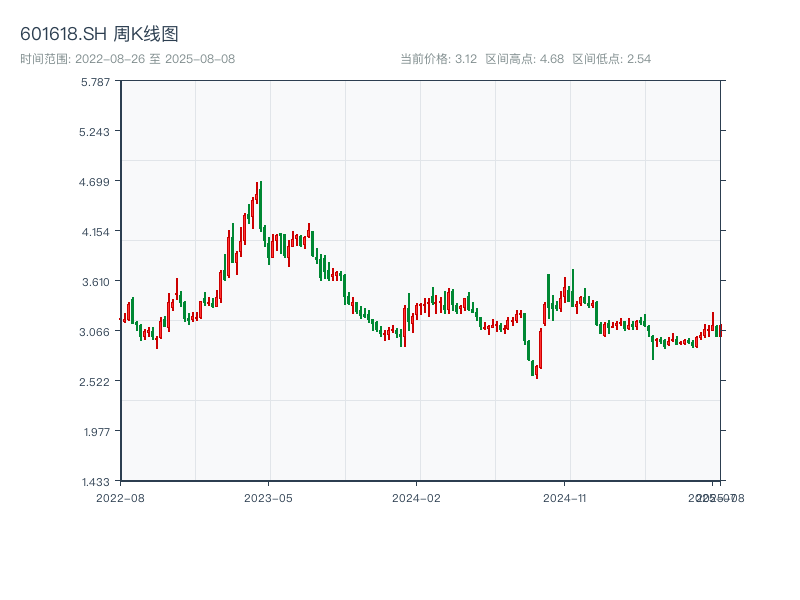Select the 2024-02 x-axis date label
This screenshot has height=600, width=800.
tap(417, 497)
